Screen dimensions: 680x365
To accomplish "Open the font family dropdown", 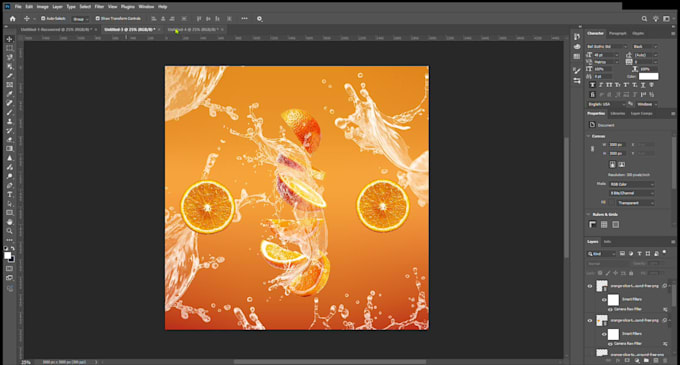I will pyautogui.click(x=607, y=46).
